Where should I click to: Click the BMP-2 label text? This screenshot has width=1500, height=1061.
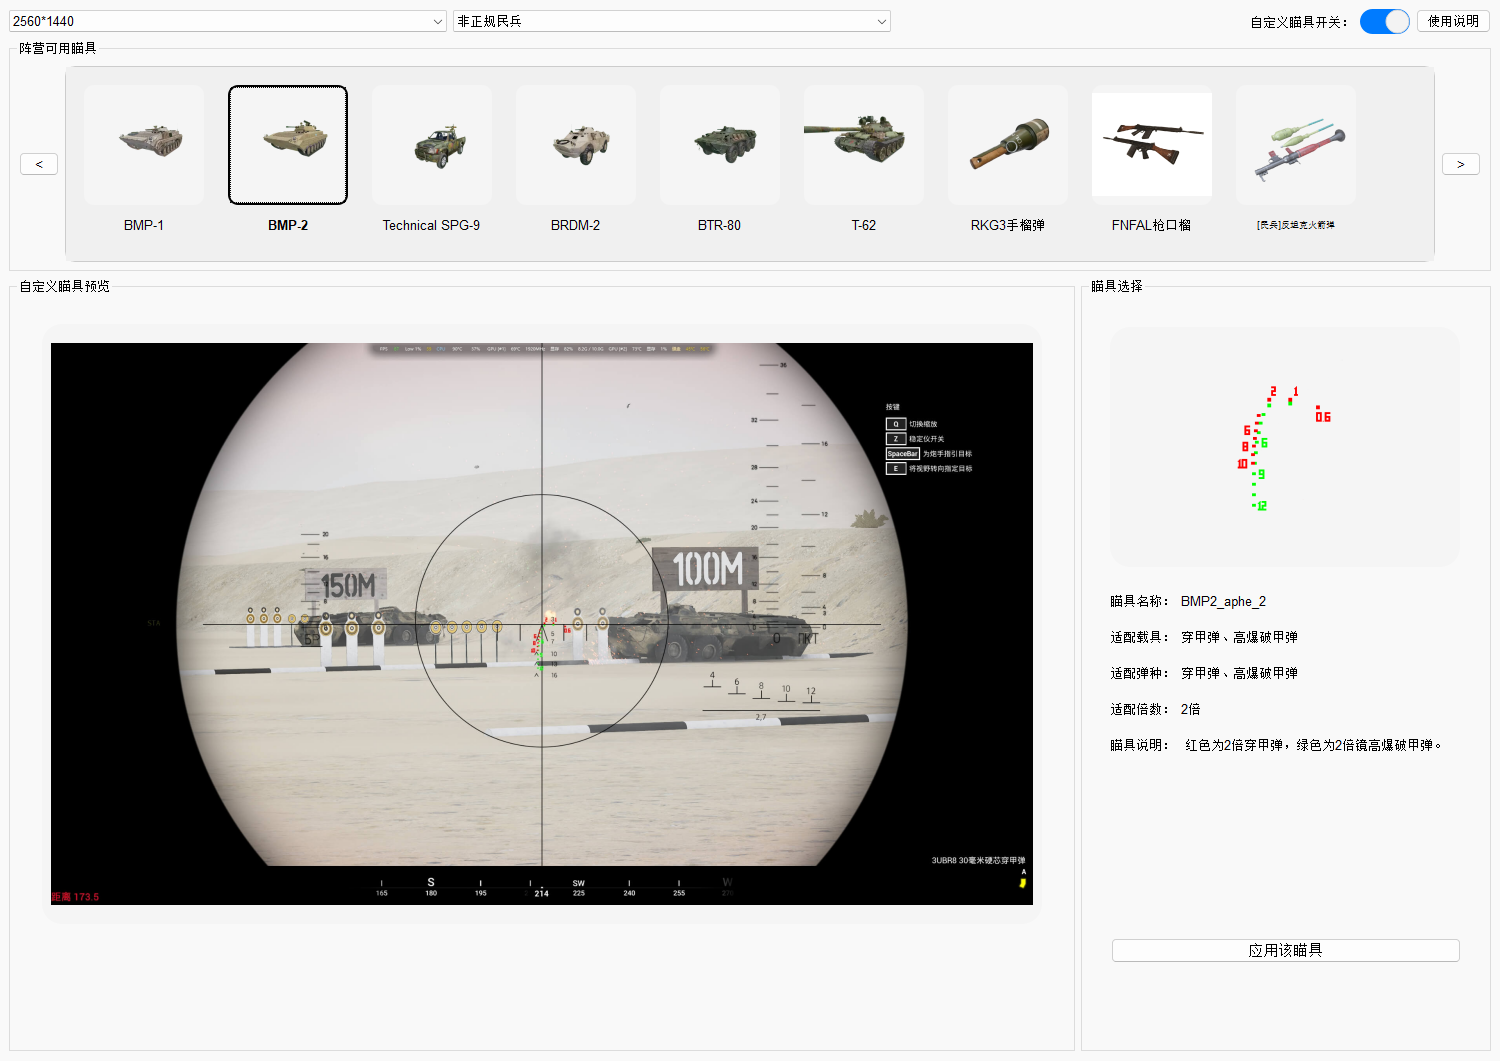[288, 225]
